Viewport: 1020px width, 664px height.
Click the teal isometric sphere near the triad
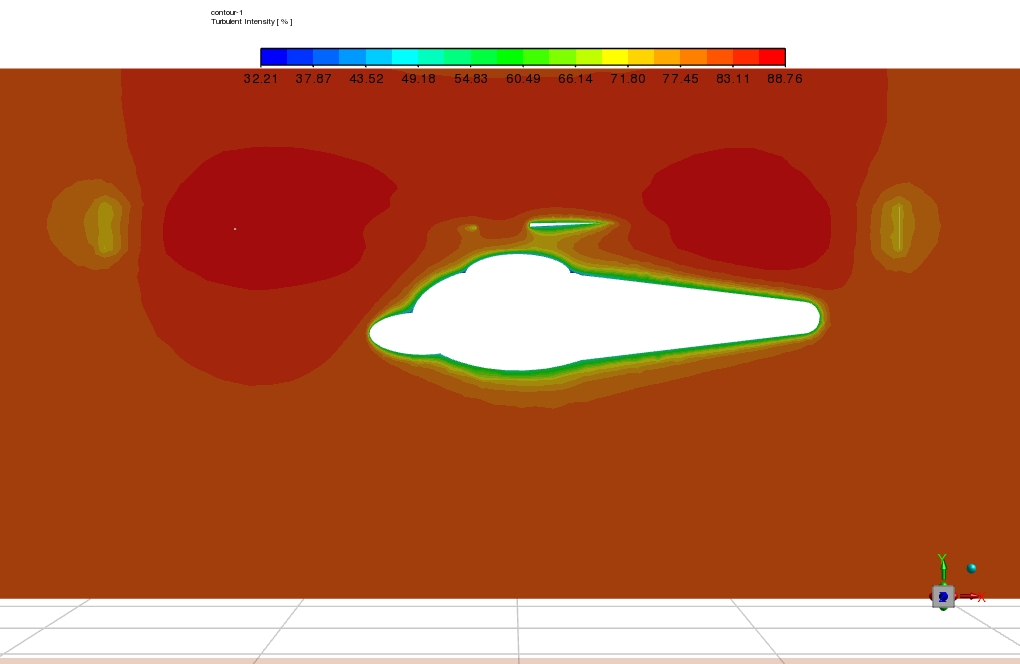(971, 569)
